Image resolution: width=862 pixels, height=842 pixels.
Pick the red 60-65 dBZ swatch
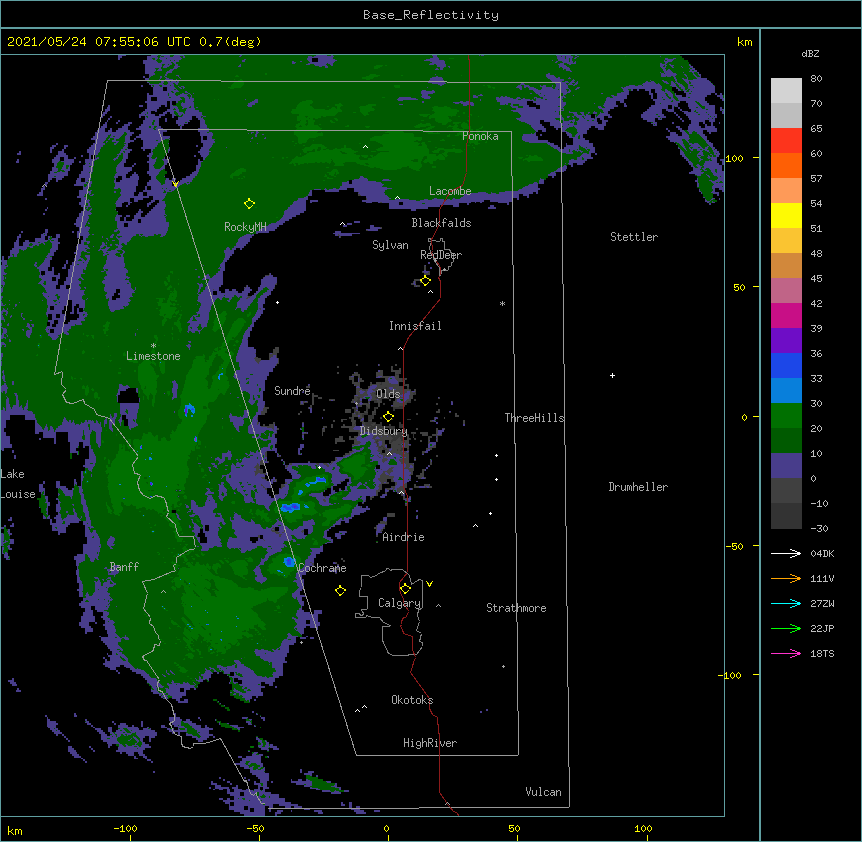point(786,140)
